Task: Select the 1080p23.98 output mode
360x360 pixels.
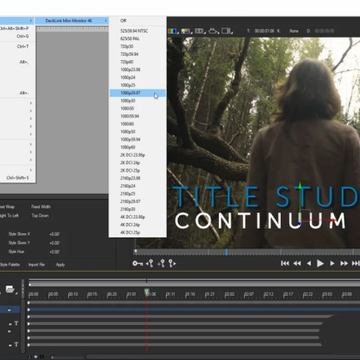Action: [x=138, y=70]
